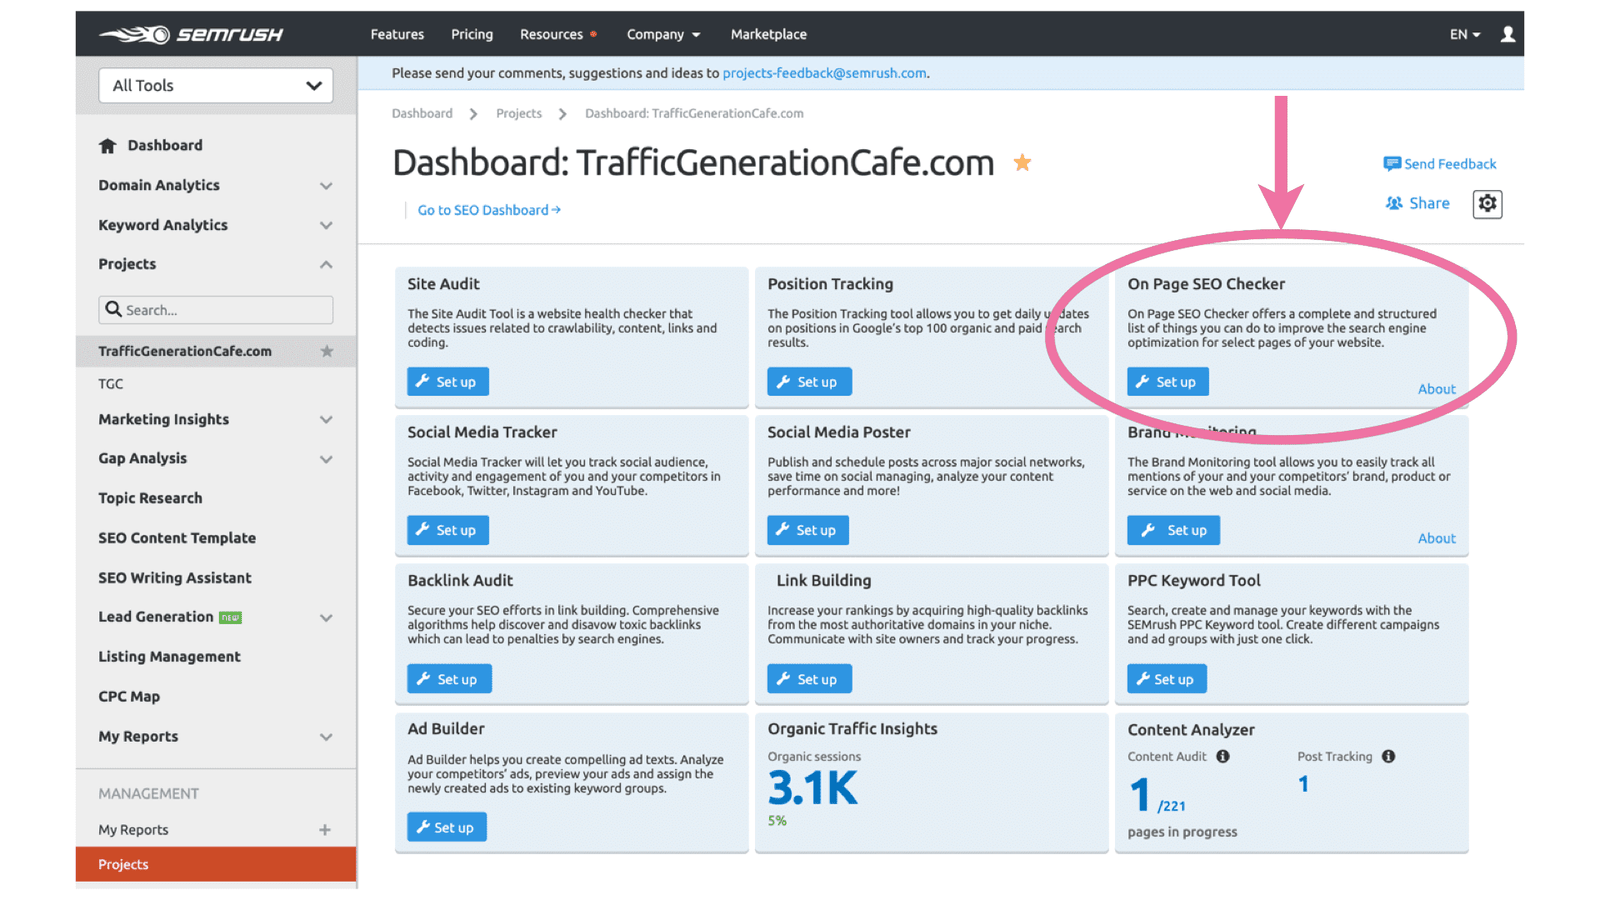Select Marketplace from the top navigation

click(768, 33)
